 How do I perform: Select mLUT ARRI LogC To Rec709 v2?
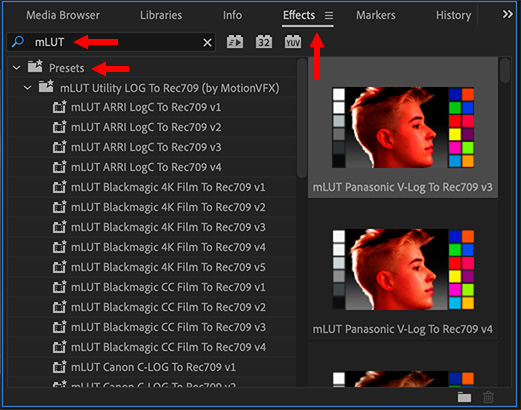pos(146,127)
